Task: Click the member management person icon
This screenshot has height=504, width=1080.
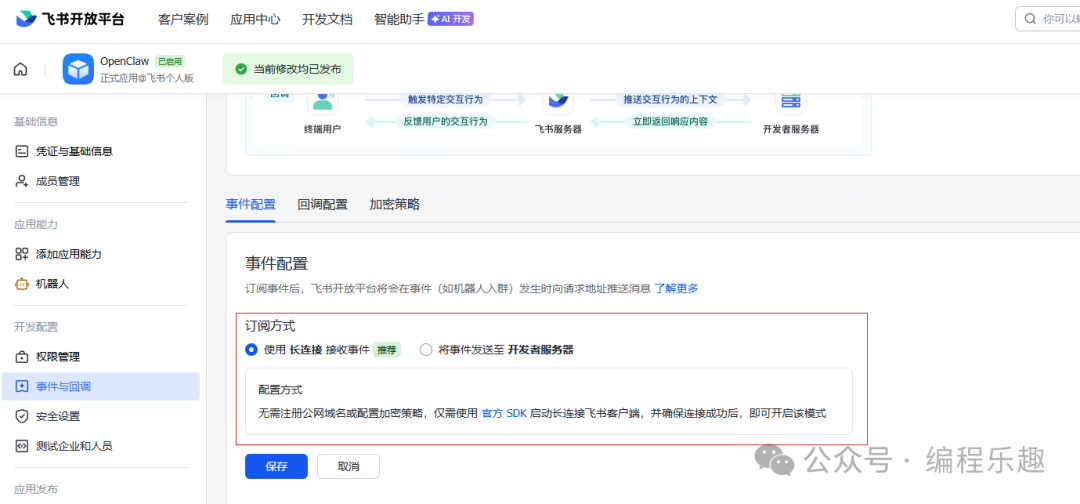Action: click(21, 181)
